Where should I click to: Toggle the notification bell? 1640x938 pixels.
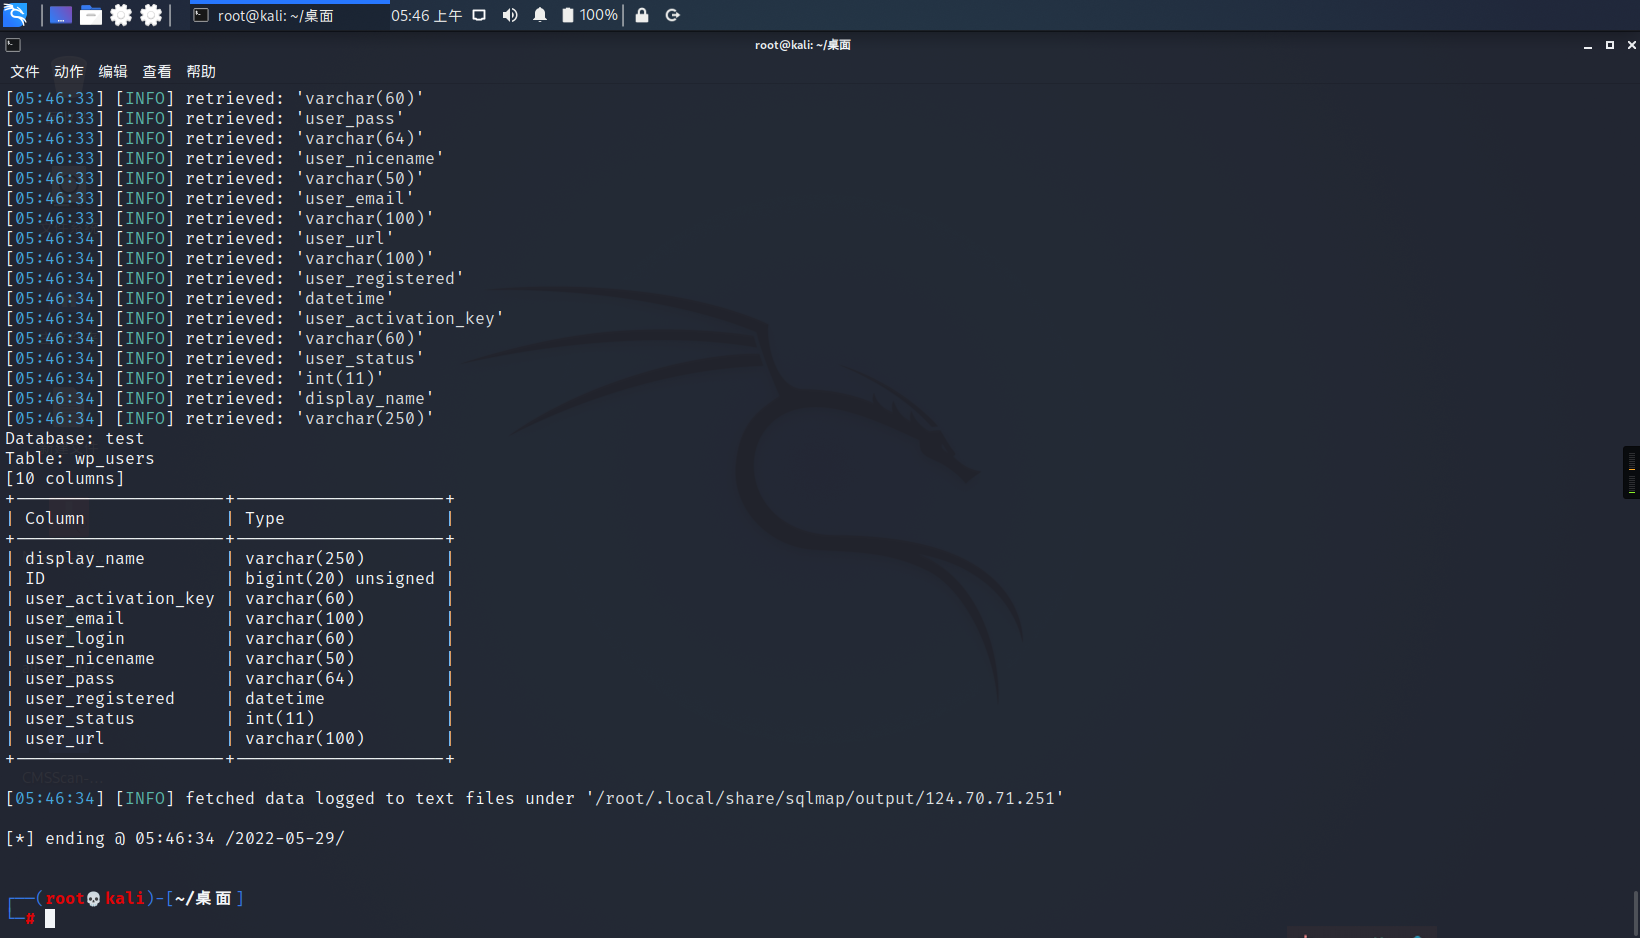pyautogui.click(x=540, y=15)
